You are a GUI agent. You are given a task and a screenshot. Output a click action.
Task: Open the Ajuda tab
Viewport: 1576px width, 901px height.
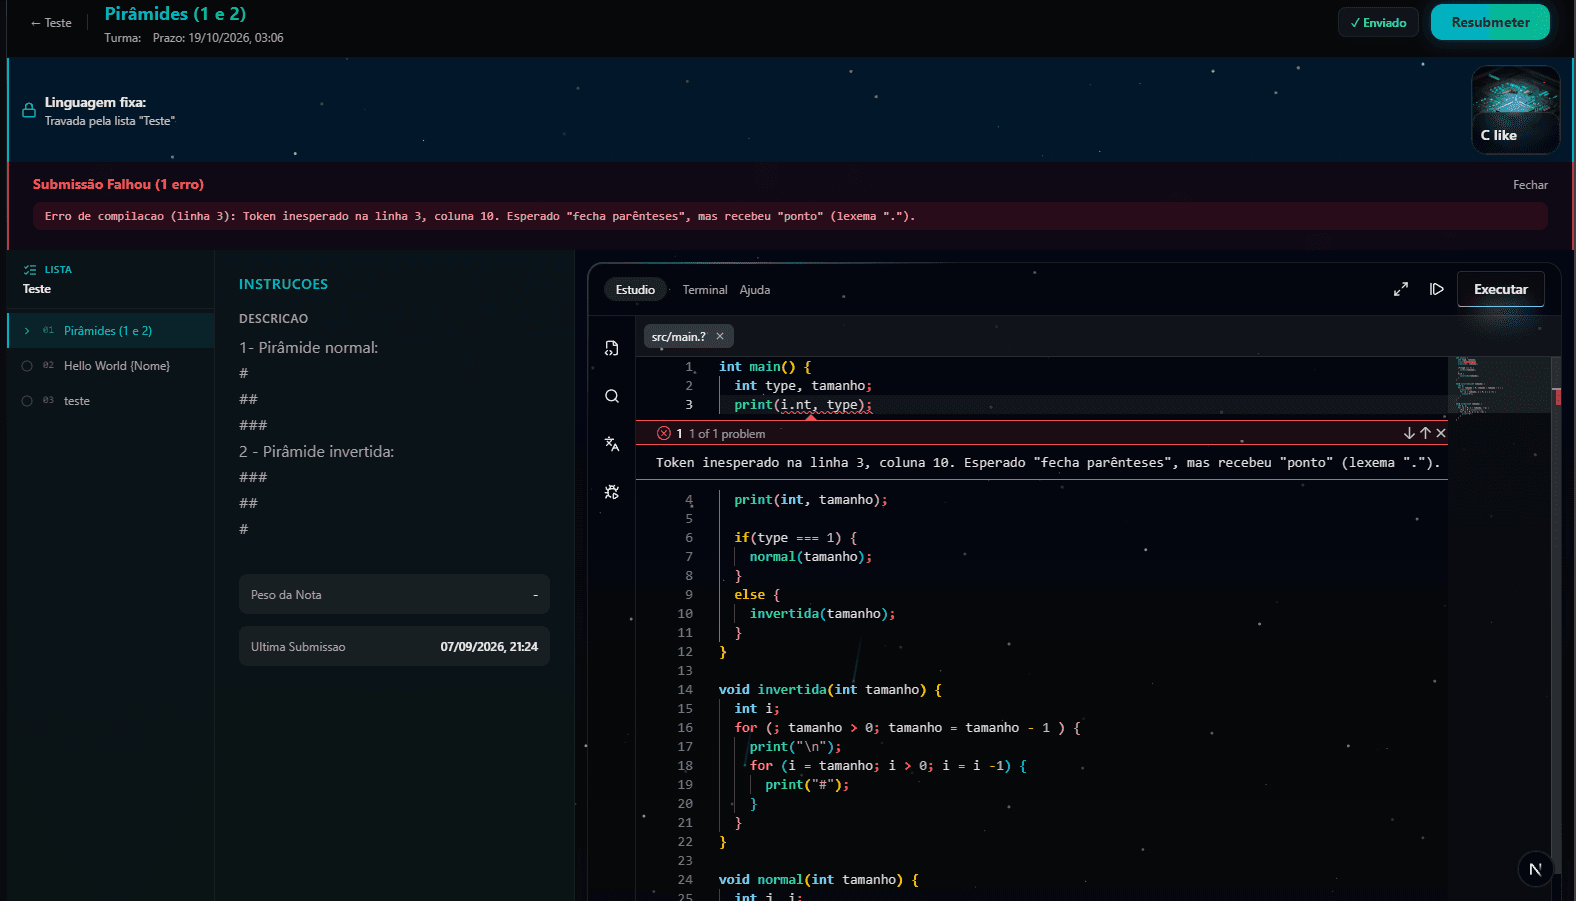coord(755,290)
